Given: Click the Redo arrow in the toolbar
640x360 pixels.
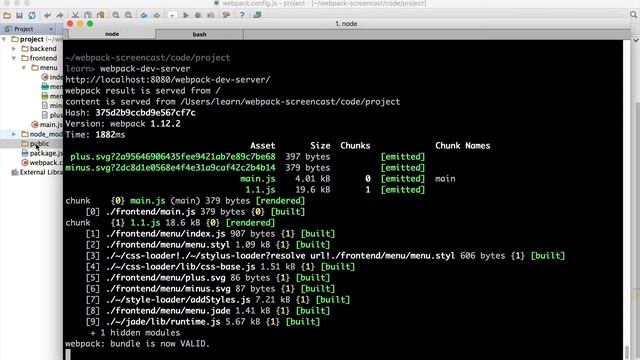Looking at the screenshot, I should (x=60, y=16).
